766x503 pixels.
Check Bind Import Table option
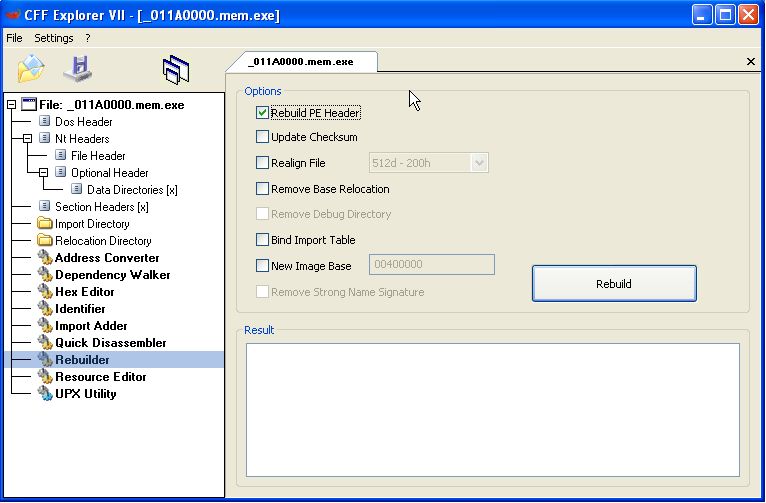(262, 239)
